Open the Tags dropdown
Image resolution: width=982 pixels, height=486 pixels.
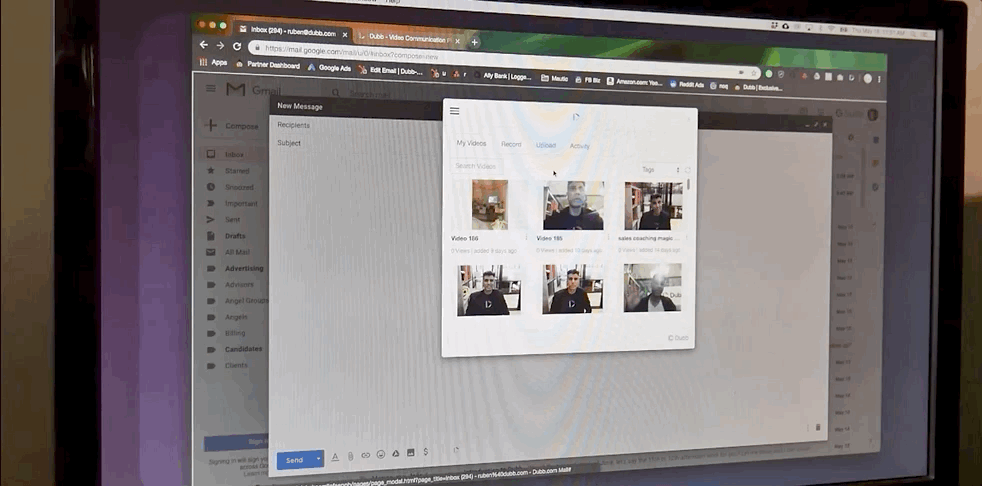[660, 170]
